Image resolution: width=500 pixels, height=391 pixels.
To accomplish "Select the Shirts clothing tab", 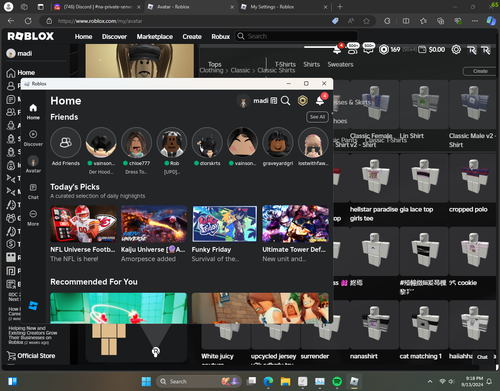I will tap(312, 64).
